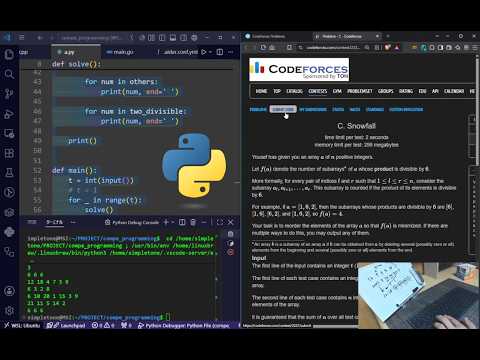Open panel tabs overflow ellipsis

click(73, 222)
